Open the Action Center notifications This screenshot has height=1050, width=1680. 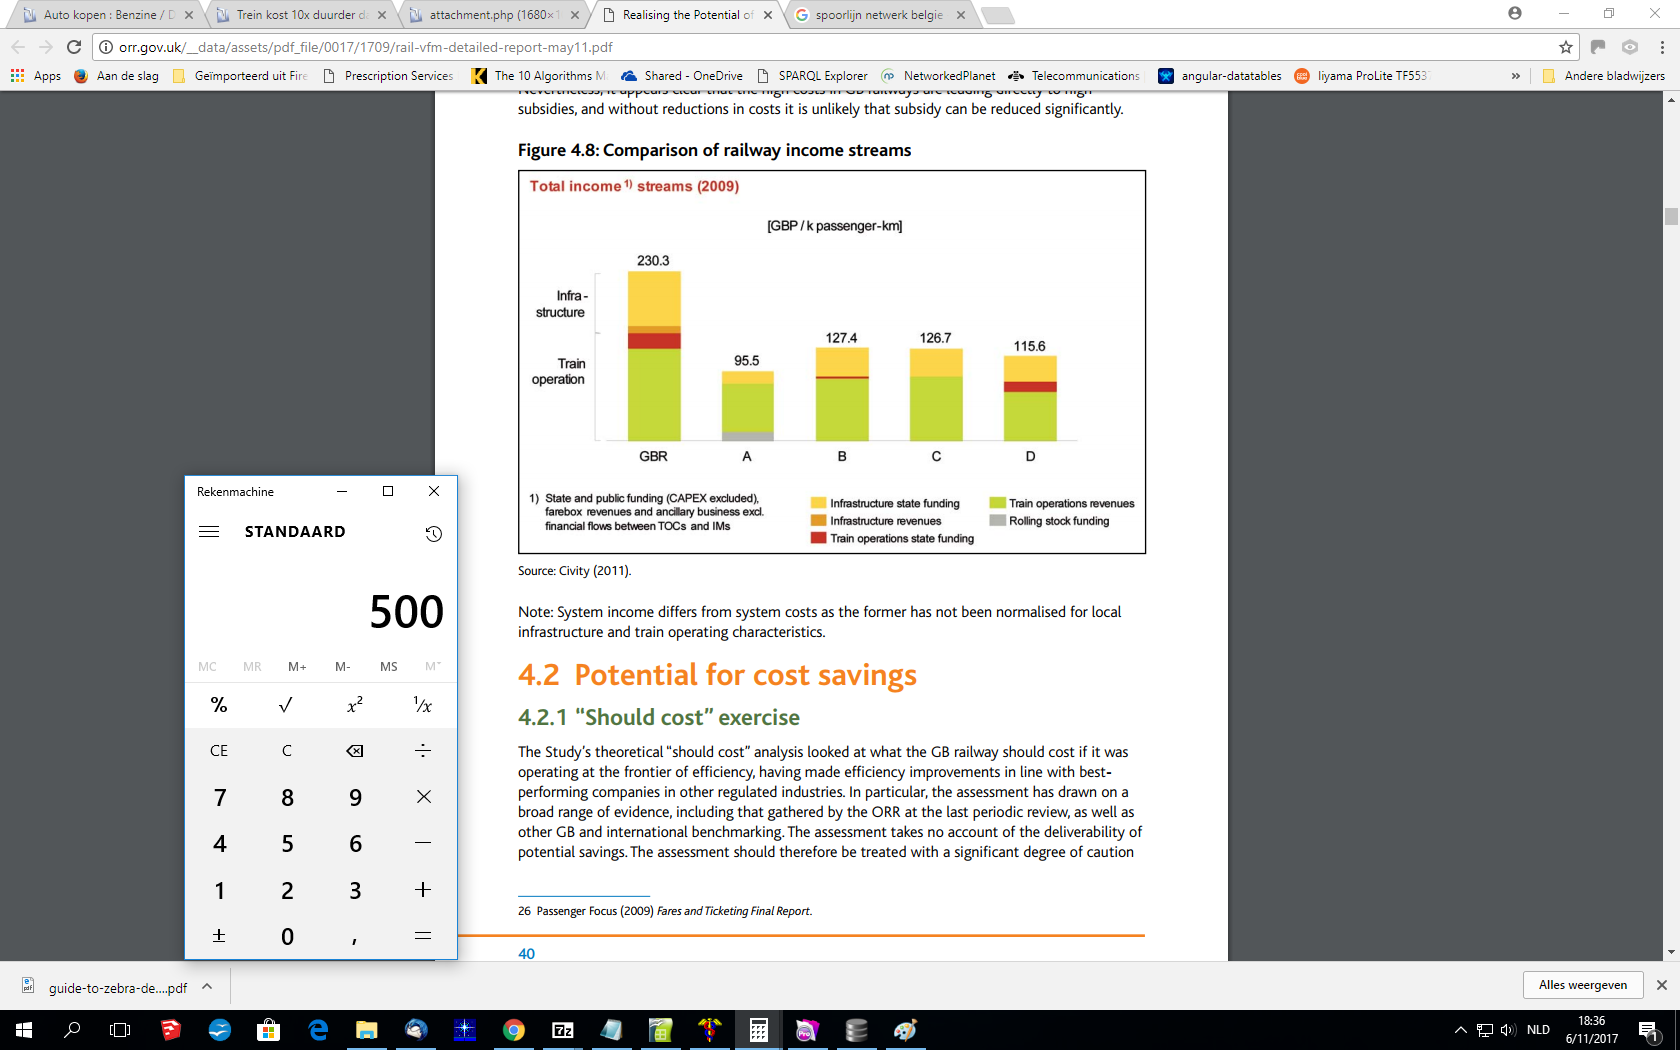[x=1649, y=1030]
